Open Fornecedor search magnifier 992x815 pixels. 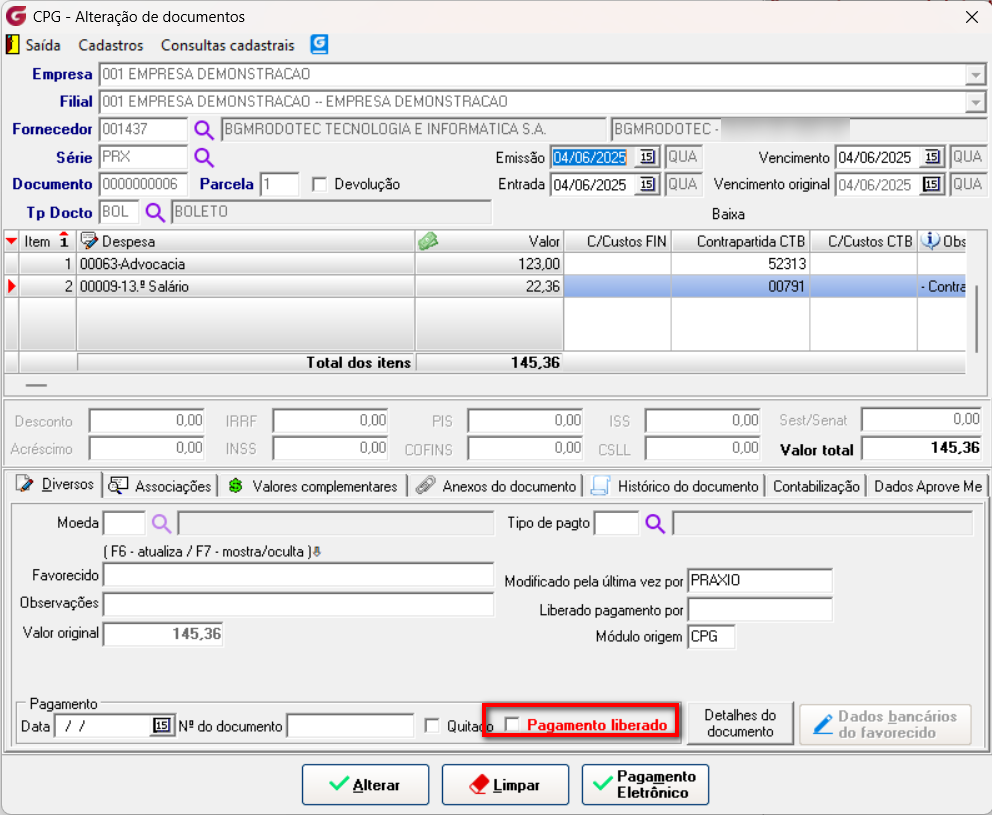pos(204,130)
